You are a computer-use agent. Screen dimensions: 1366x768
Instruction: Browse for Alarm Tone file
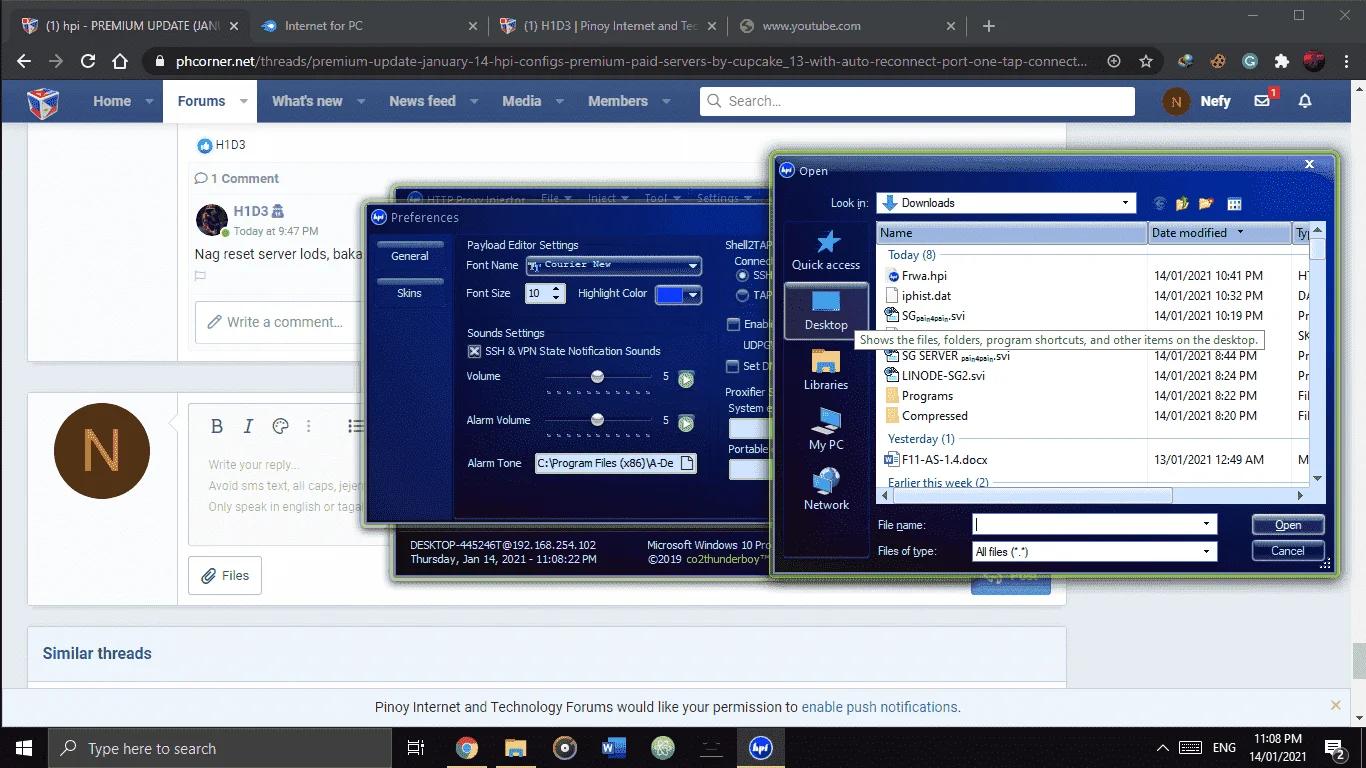point(686,463)
